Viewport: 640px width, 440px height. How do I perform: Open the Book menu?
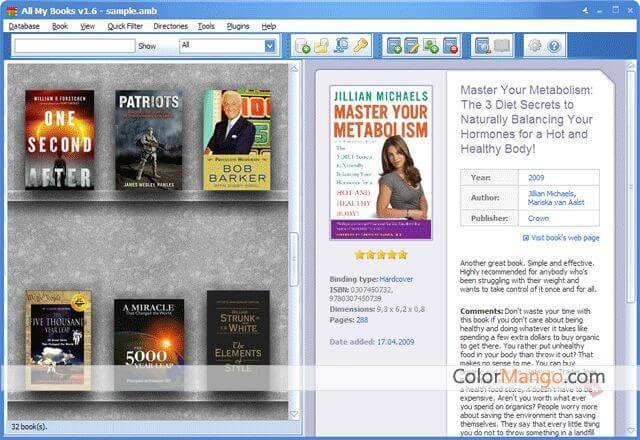click(60, 26)
